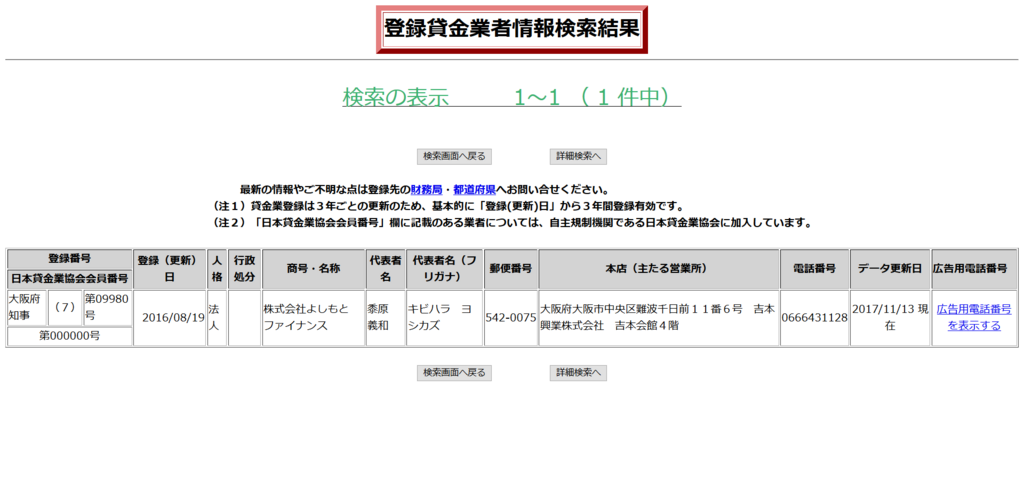Click the 商号・名称 column header
Viewport: 1024px width, 484px height.
coord(313,269)
